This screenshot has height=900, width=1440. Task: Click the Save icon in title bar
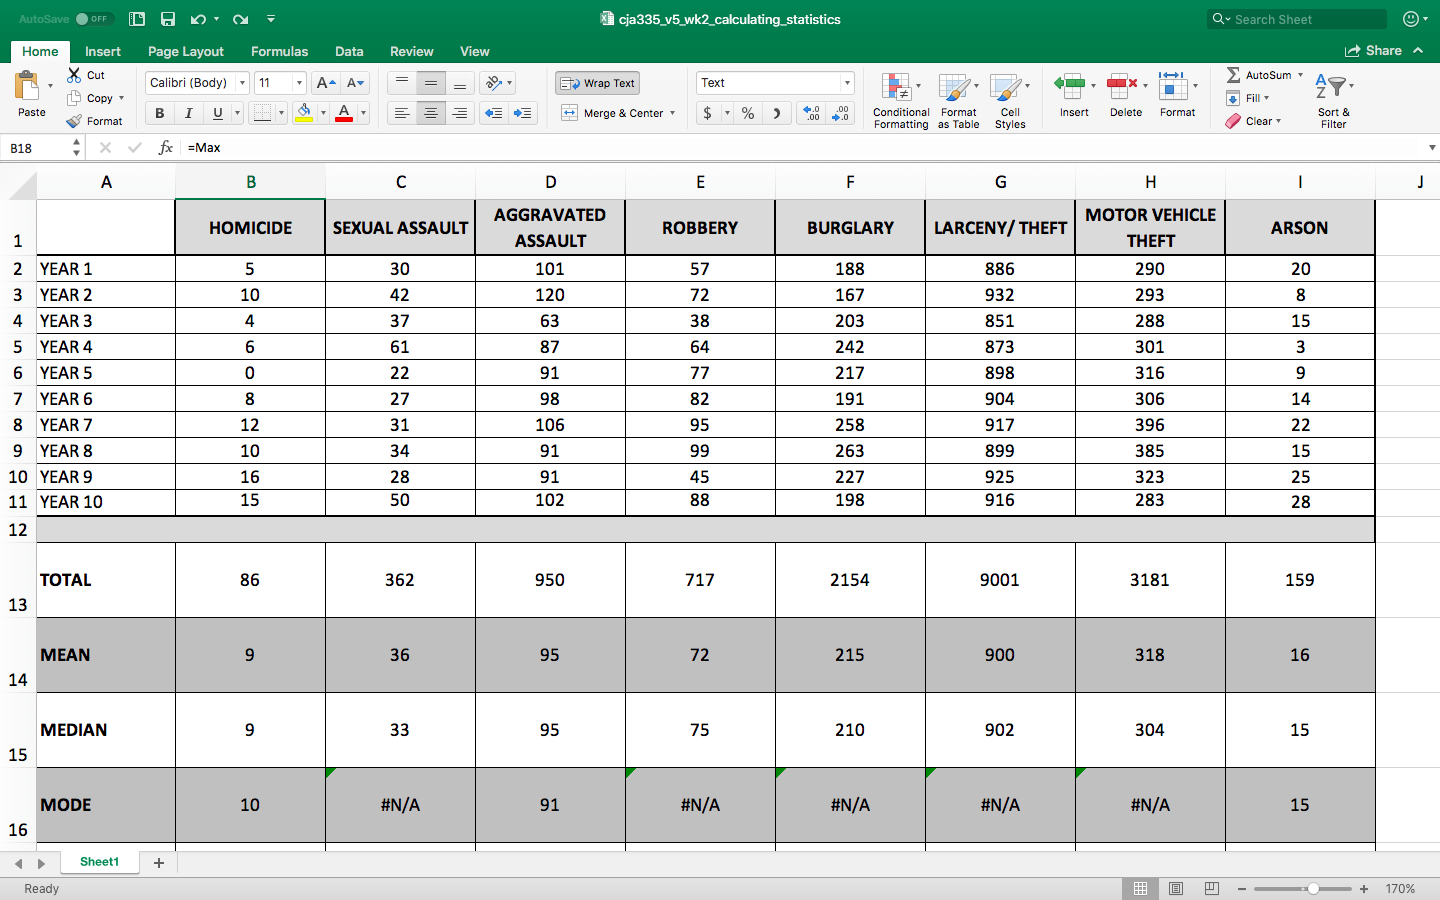point(168,19)
